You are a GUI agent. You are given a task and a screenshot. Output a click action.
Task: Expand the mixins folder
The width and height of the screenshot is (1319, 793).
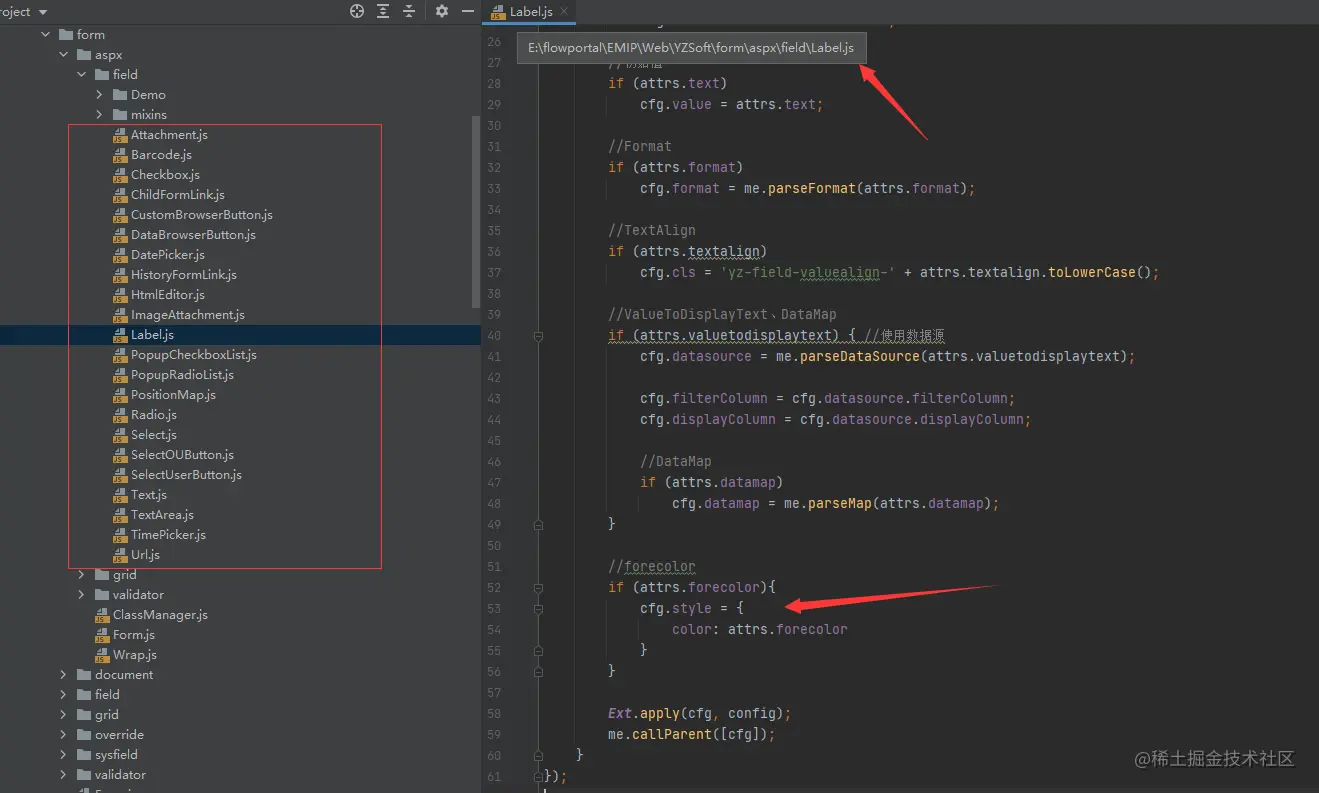(x=100, y=115)
